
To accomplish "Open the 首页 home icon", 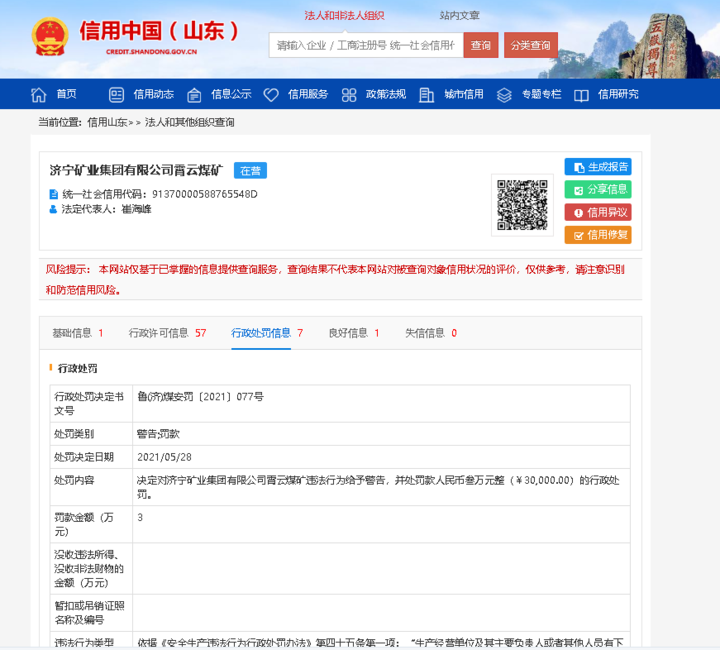I will pyautogui.click(x=39, y=95).
